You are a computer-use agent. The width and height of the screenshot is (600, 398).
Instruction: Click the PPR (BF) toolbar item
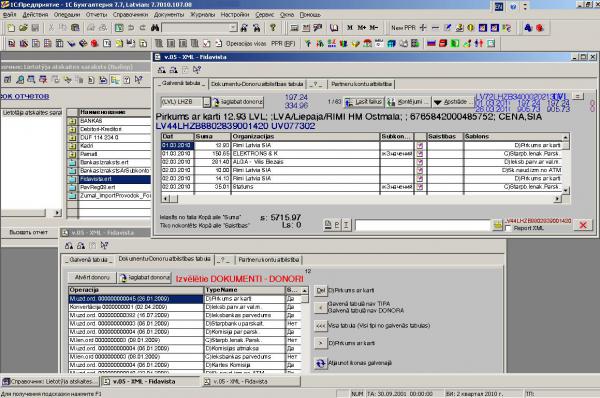[x=283, y=44]
